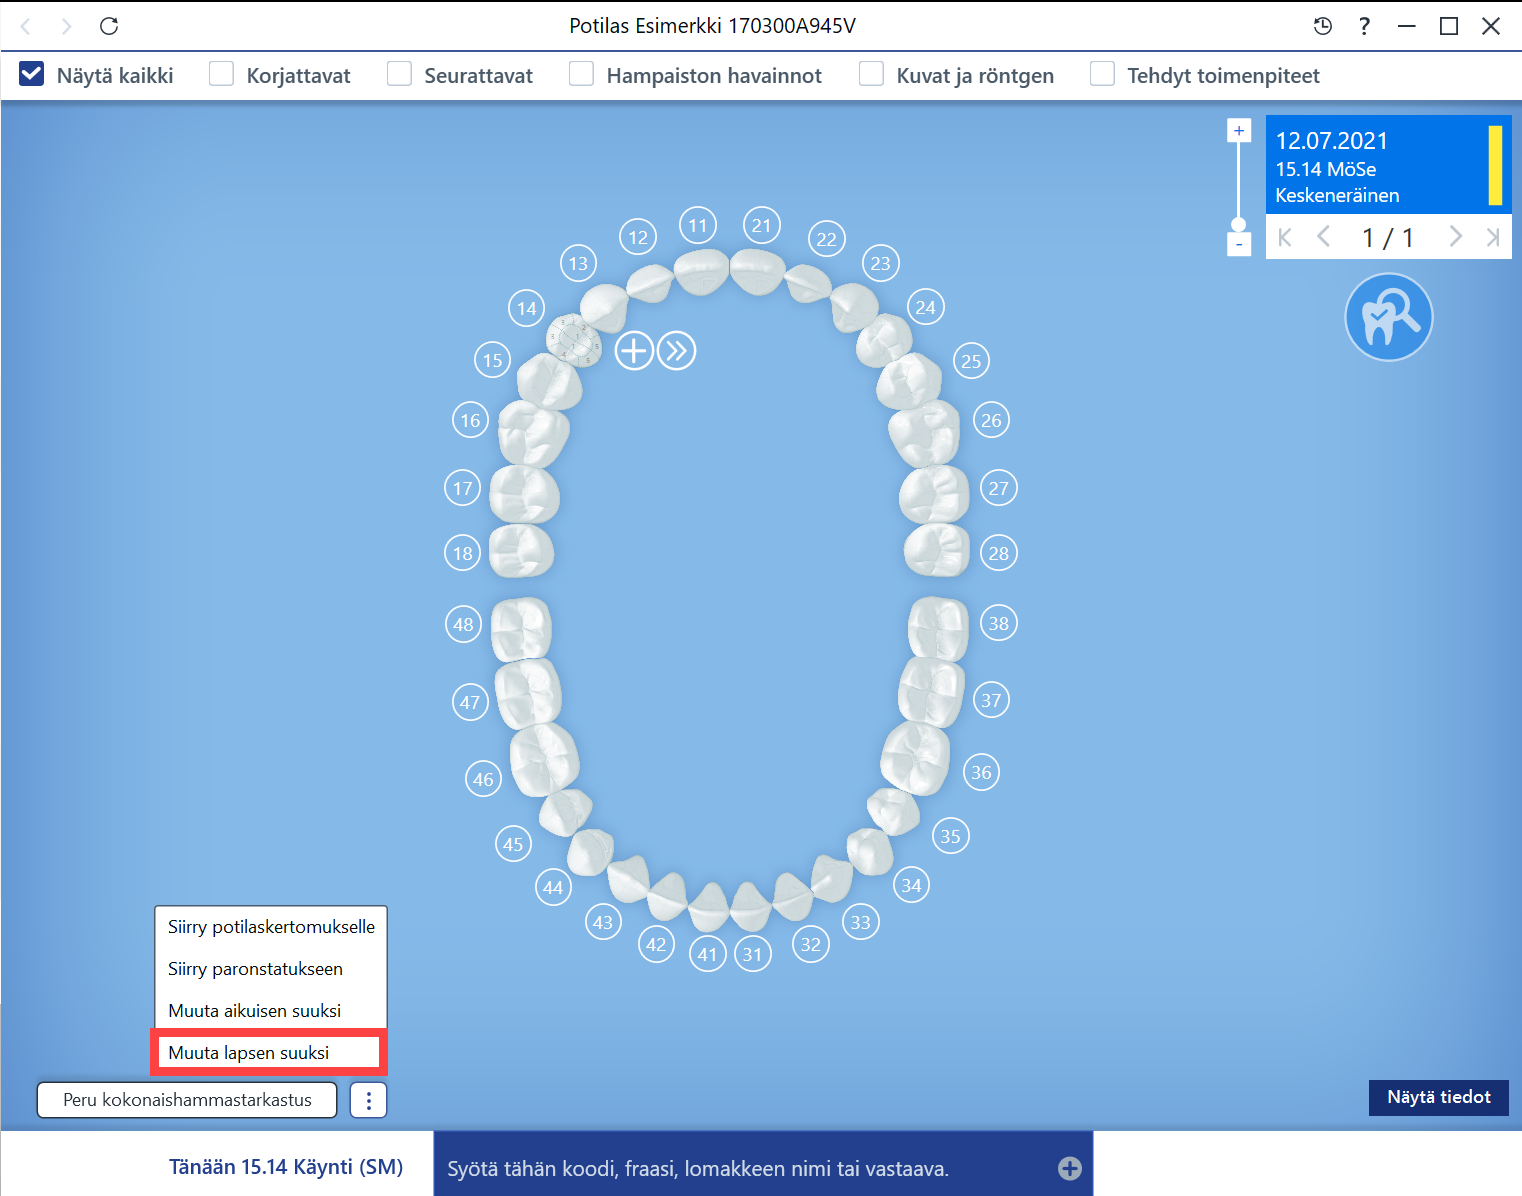Jump to the last record arrow

[x=1492, y=237]
